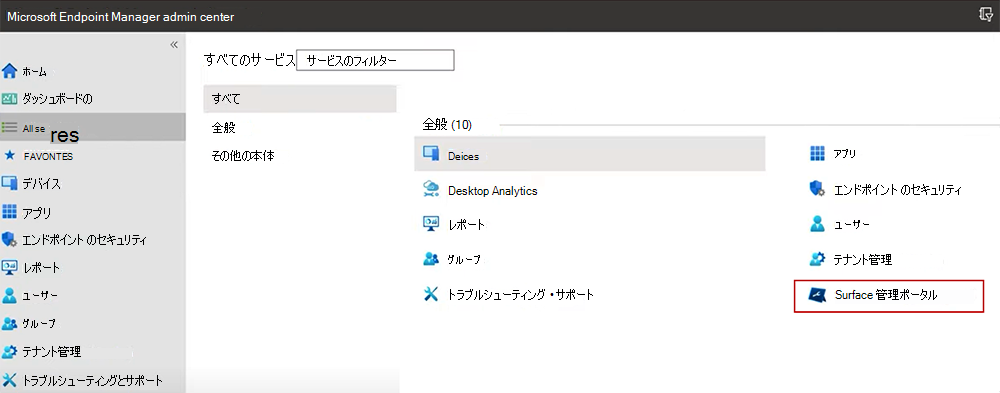Viewport: 1000px width, 393px height.
Task: Open テナント管理 in the services list
Action: [x=862, y=260]
